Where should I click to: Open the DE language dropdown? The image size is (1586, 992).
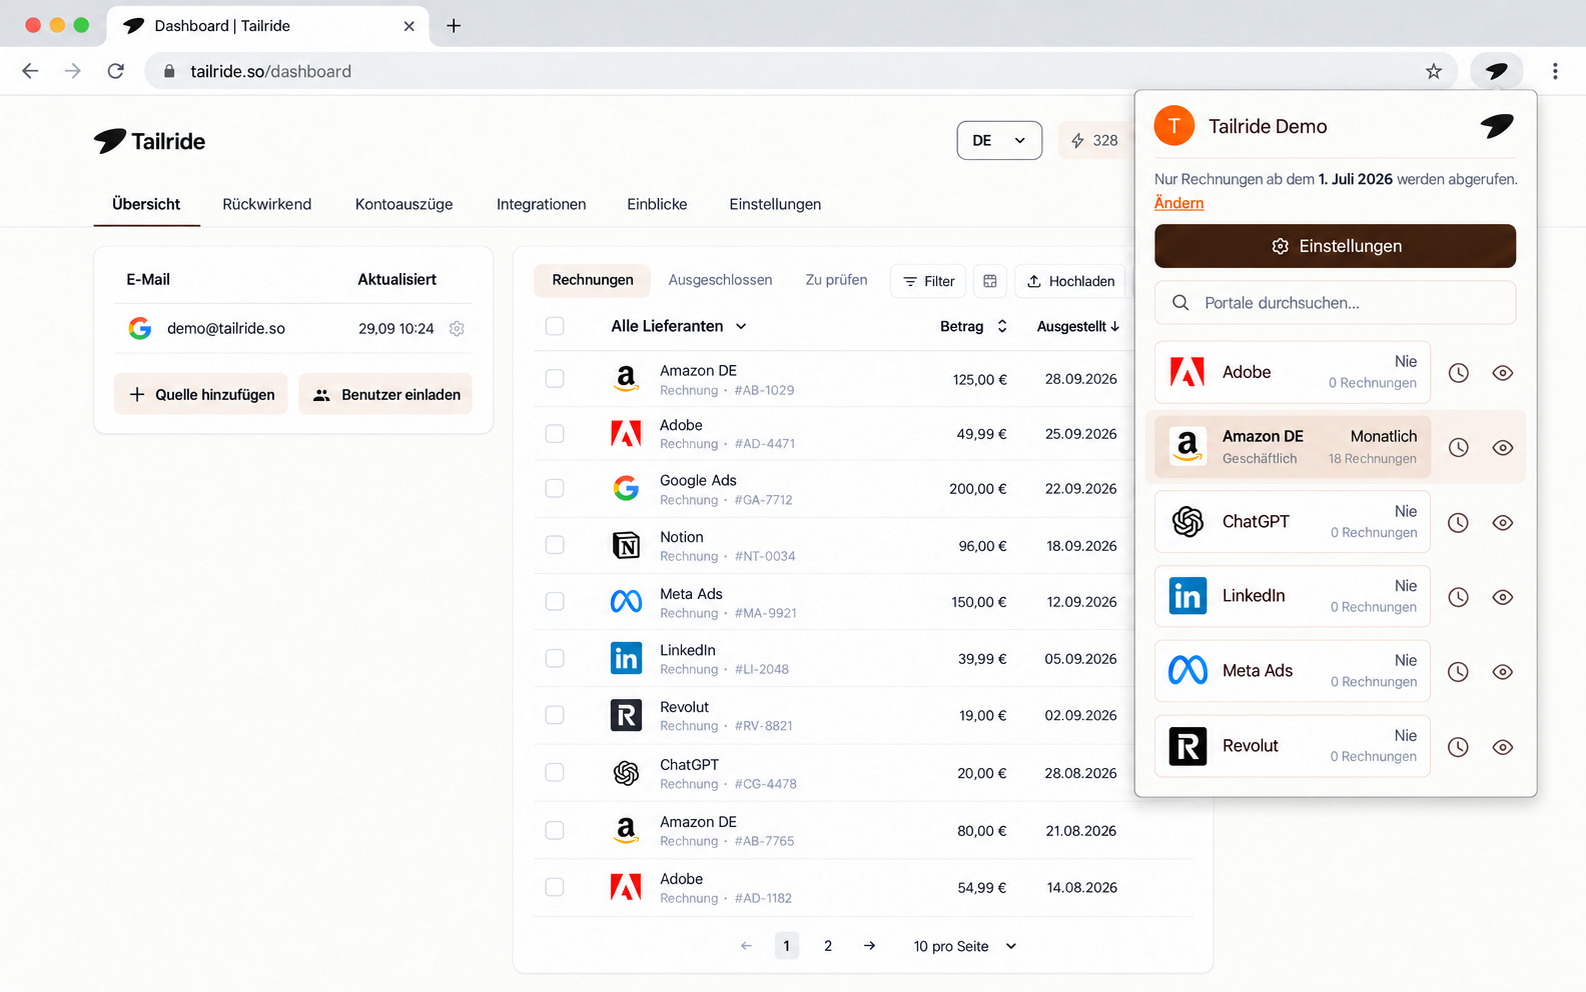[999, 141]
